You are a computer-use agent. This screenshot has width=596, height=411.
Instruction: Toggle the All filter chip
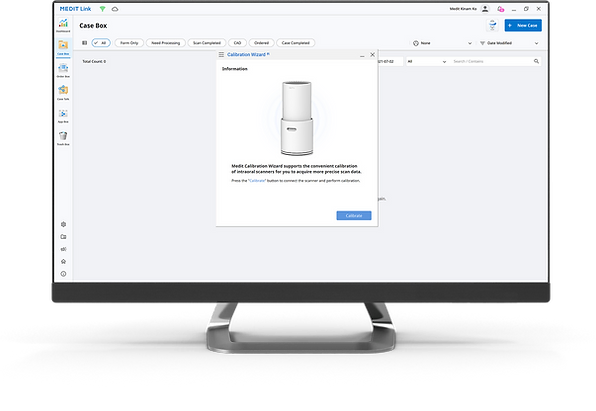pos(101,43)
